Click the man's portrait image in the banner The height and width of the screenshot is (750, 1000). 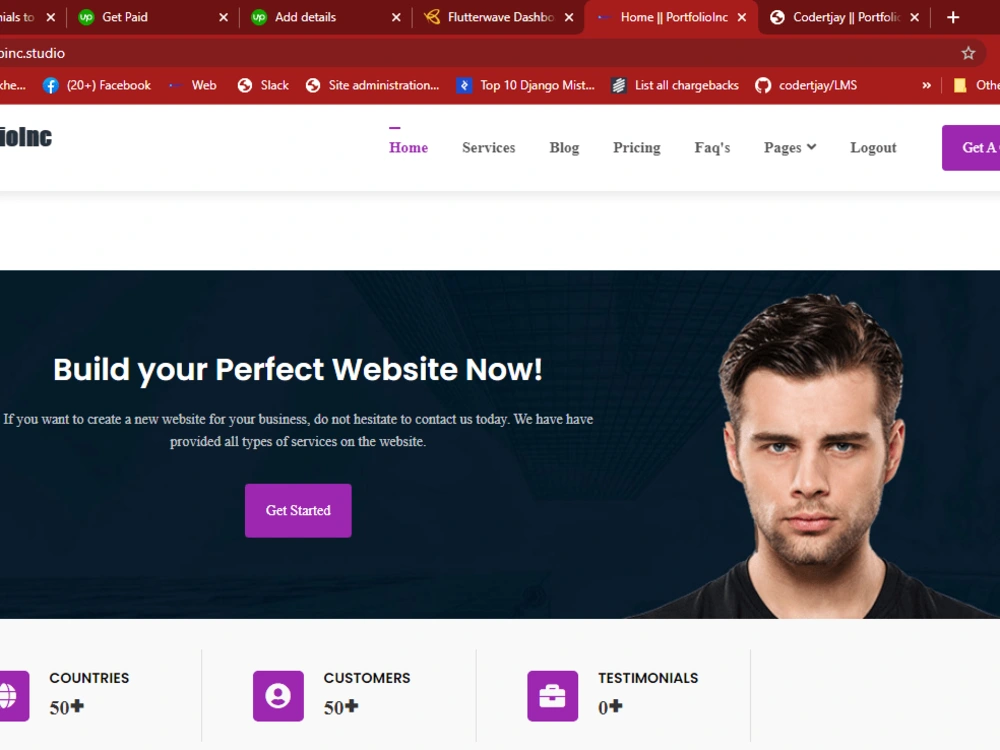tap(813, 456)
